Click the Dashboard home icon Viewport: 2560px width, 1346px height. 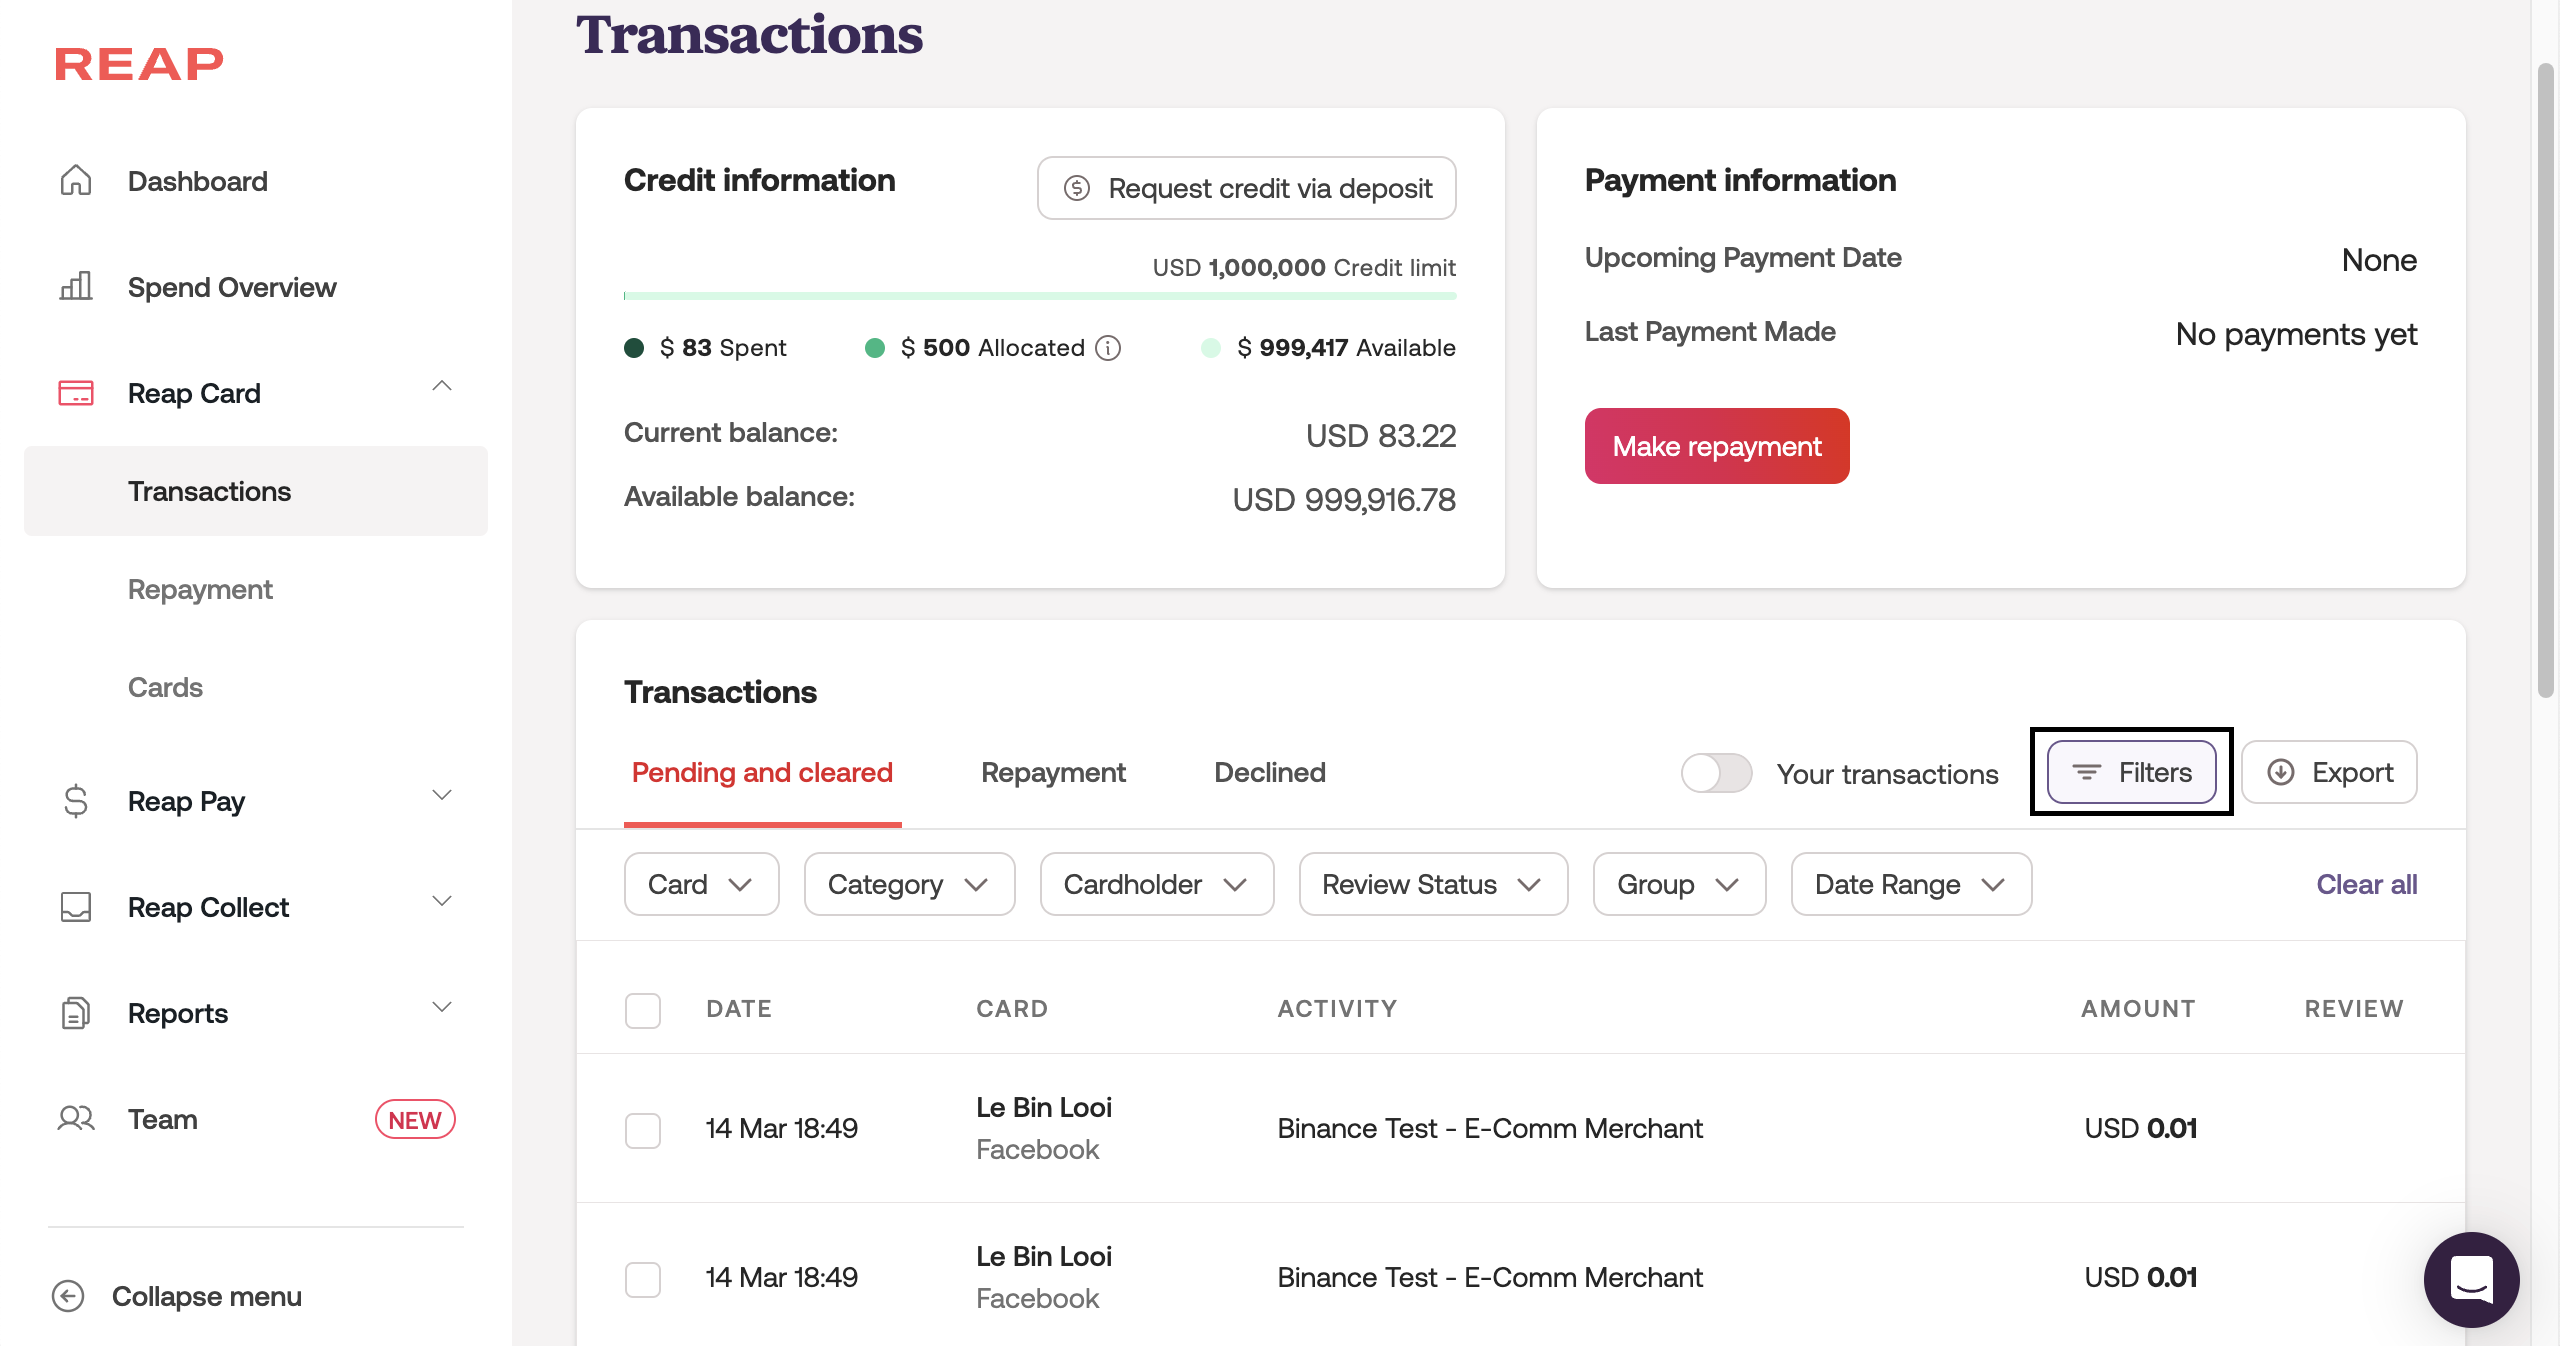point(76,181)
